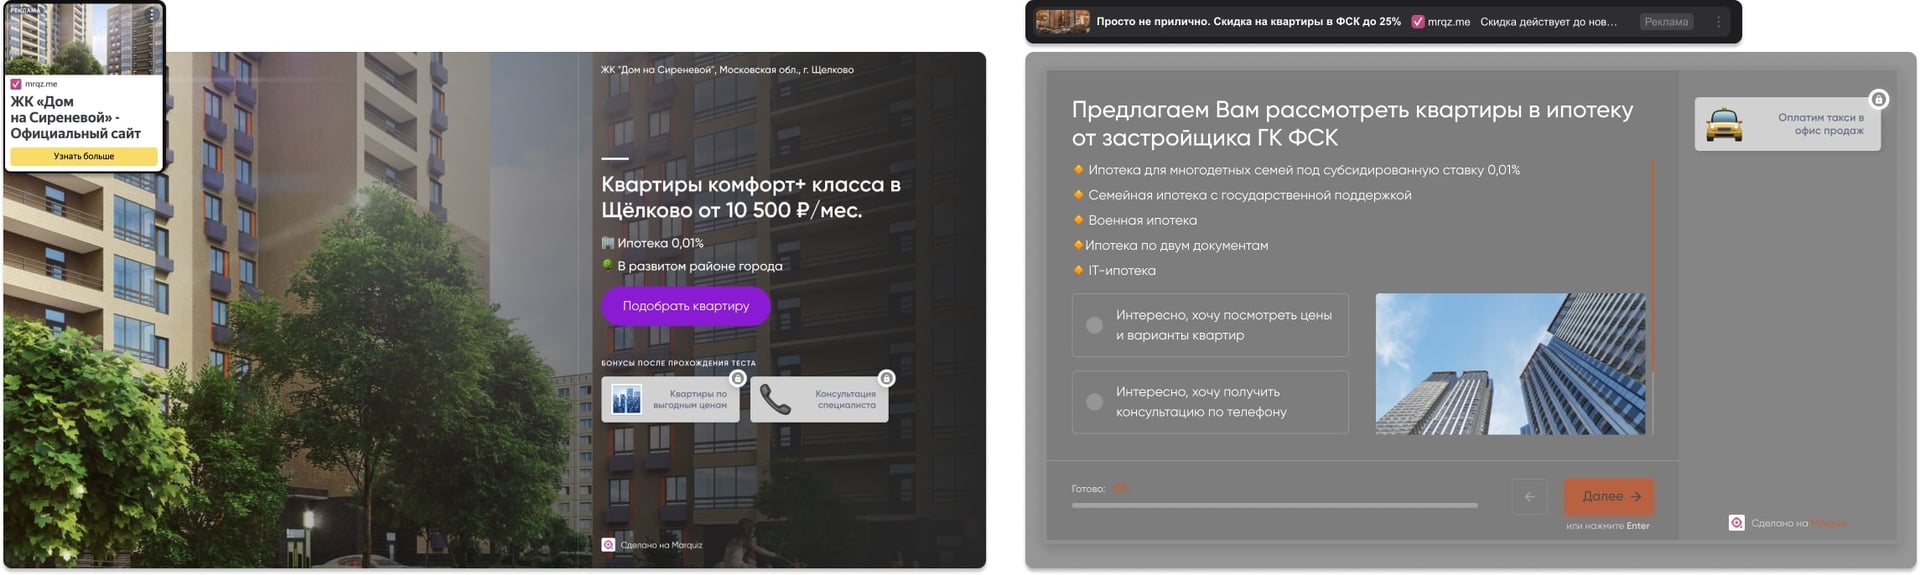This screenshot has width=1920, height=575.
Task: Click the lock icon on "Квартиры по выгодным ценам"
Action: click(737, 378)
